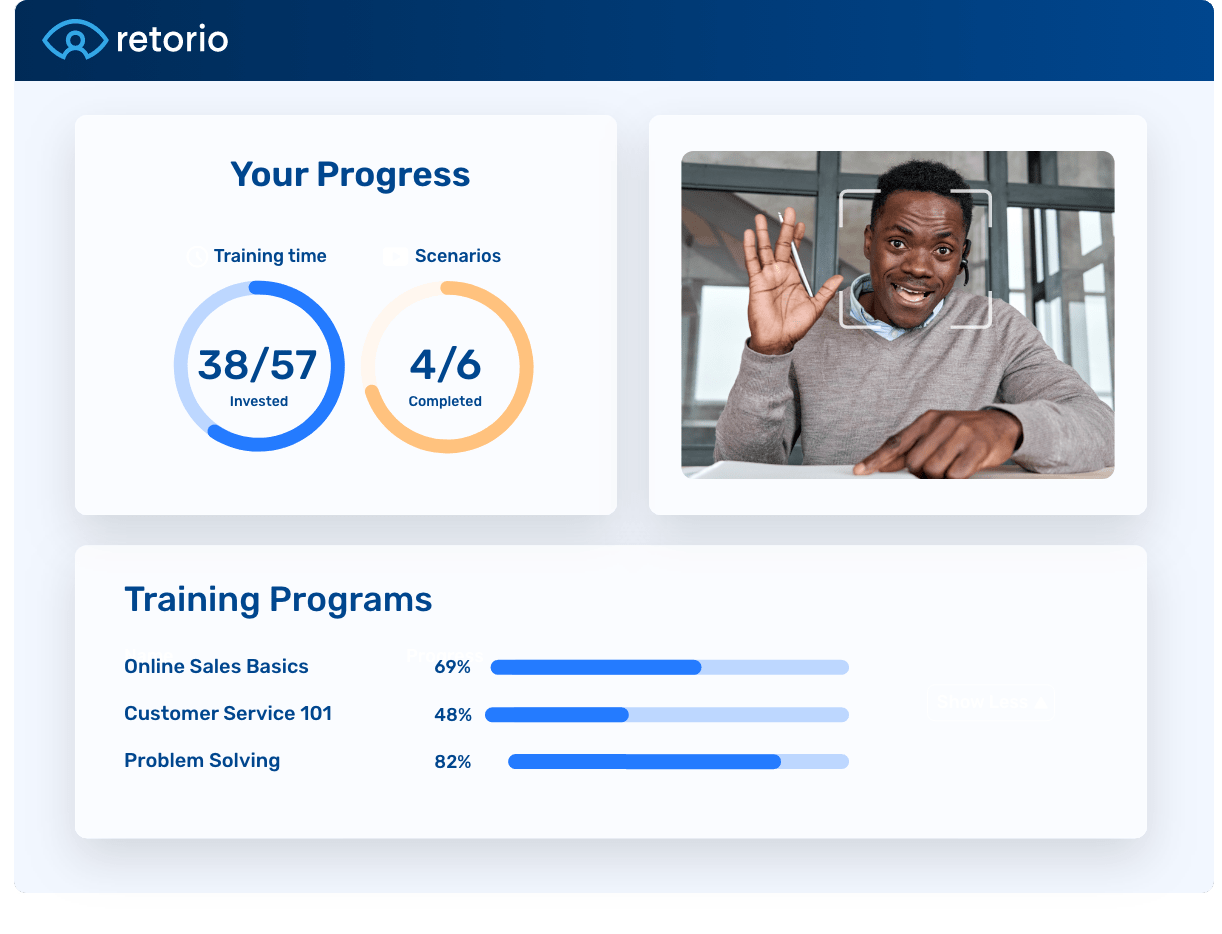The height and width of the screenshot is (934, 1222).
Task: Toggle the Scenarios completion view
Action: click(x=447, y=366)
